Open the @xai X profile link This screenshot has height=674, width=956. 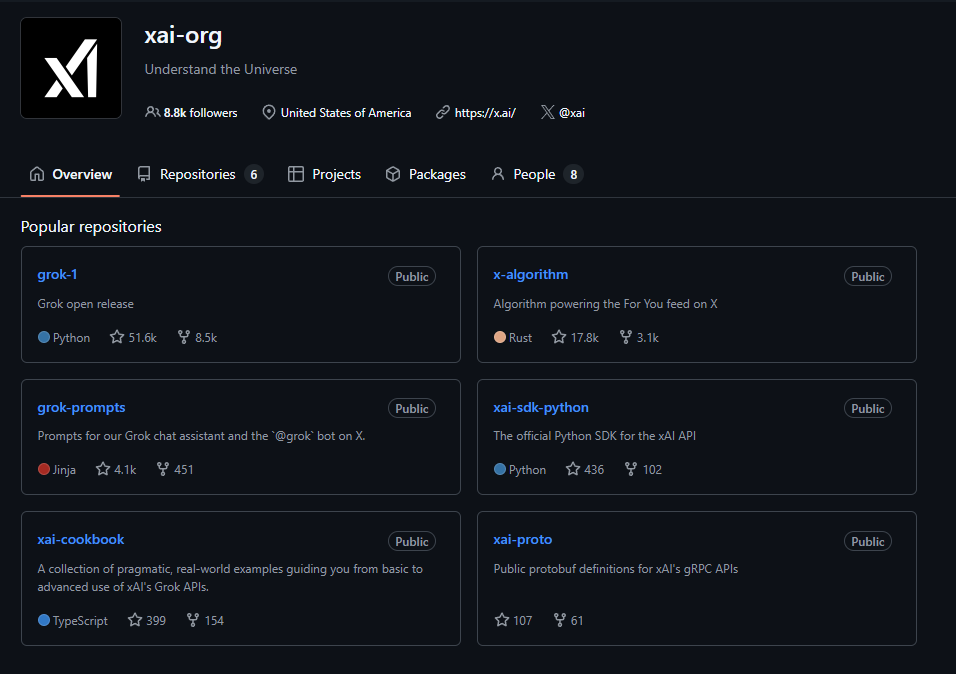pos(572,113)
